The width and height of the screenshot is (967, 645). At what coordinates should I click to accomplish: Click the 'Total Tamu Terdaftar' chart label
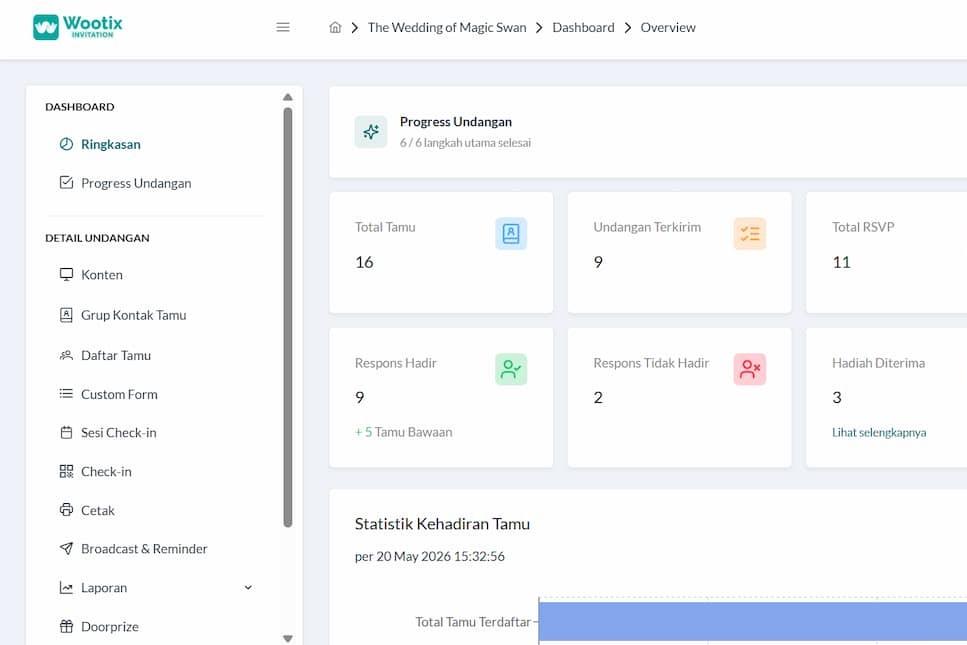(473, 622)
